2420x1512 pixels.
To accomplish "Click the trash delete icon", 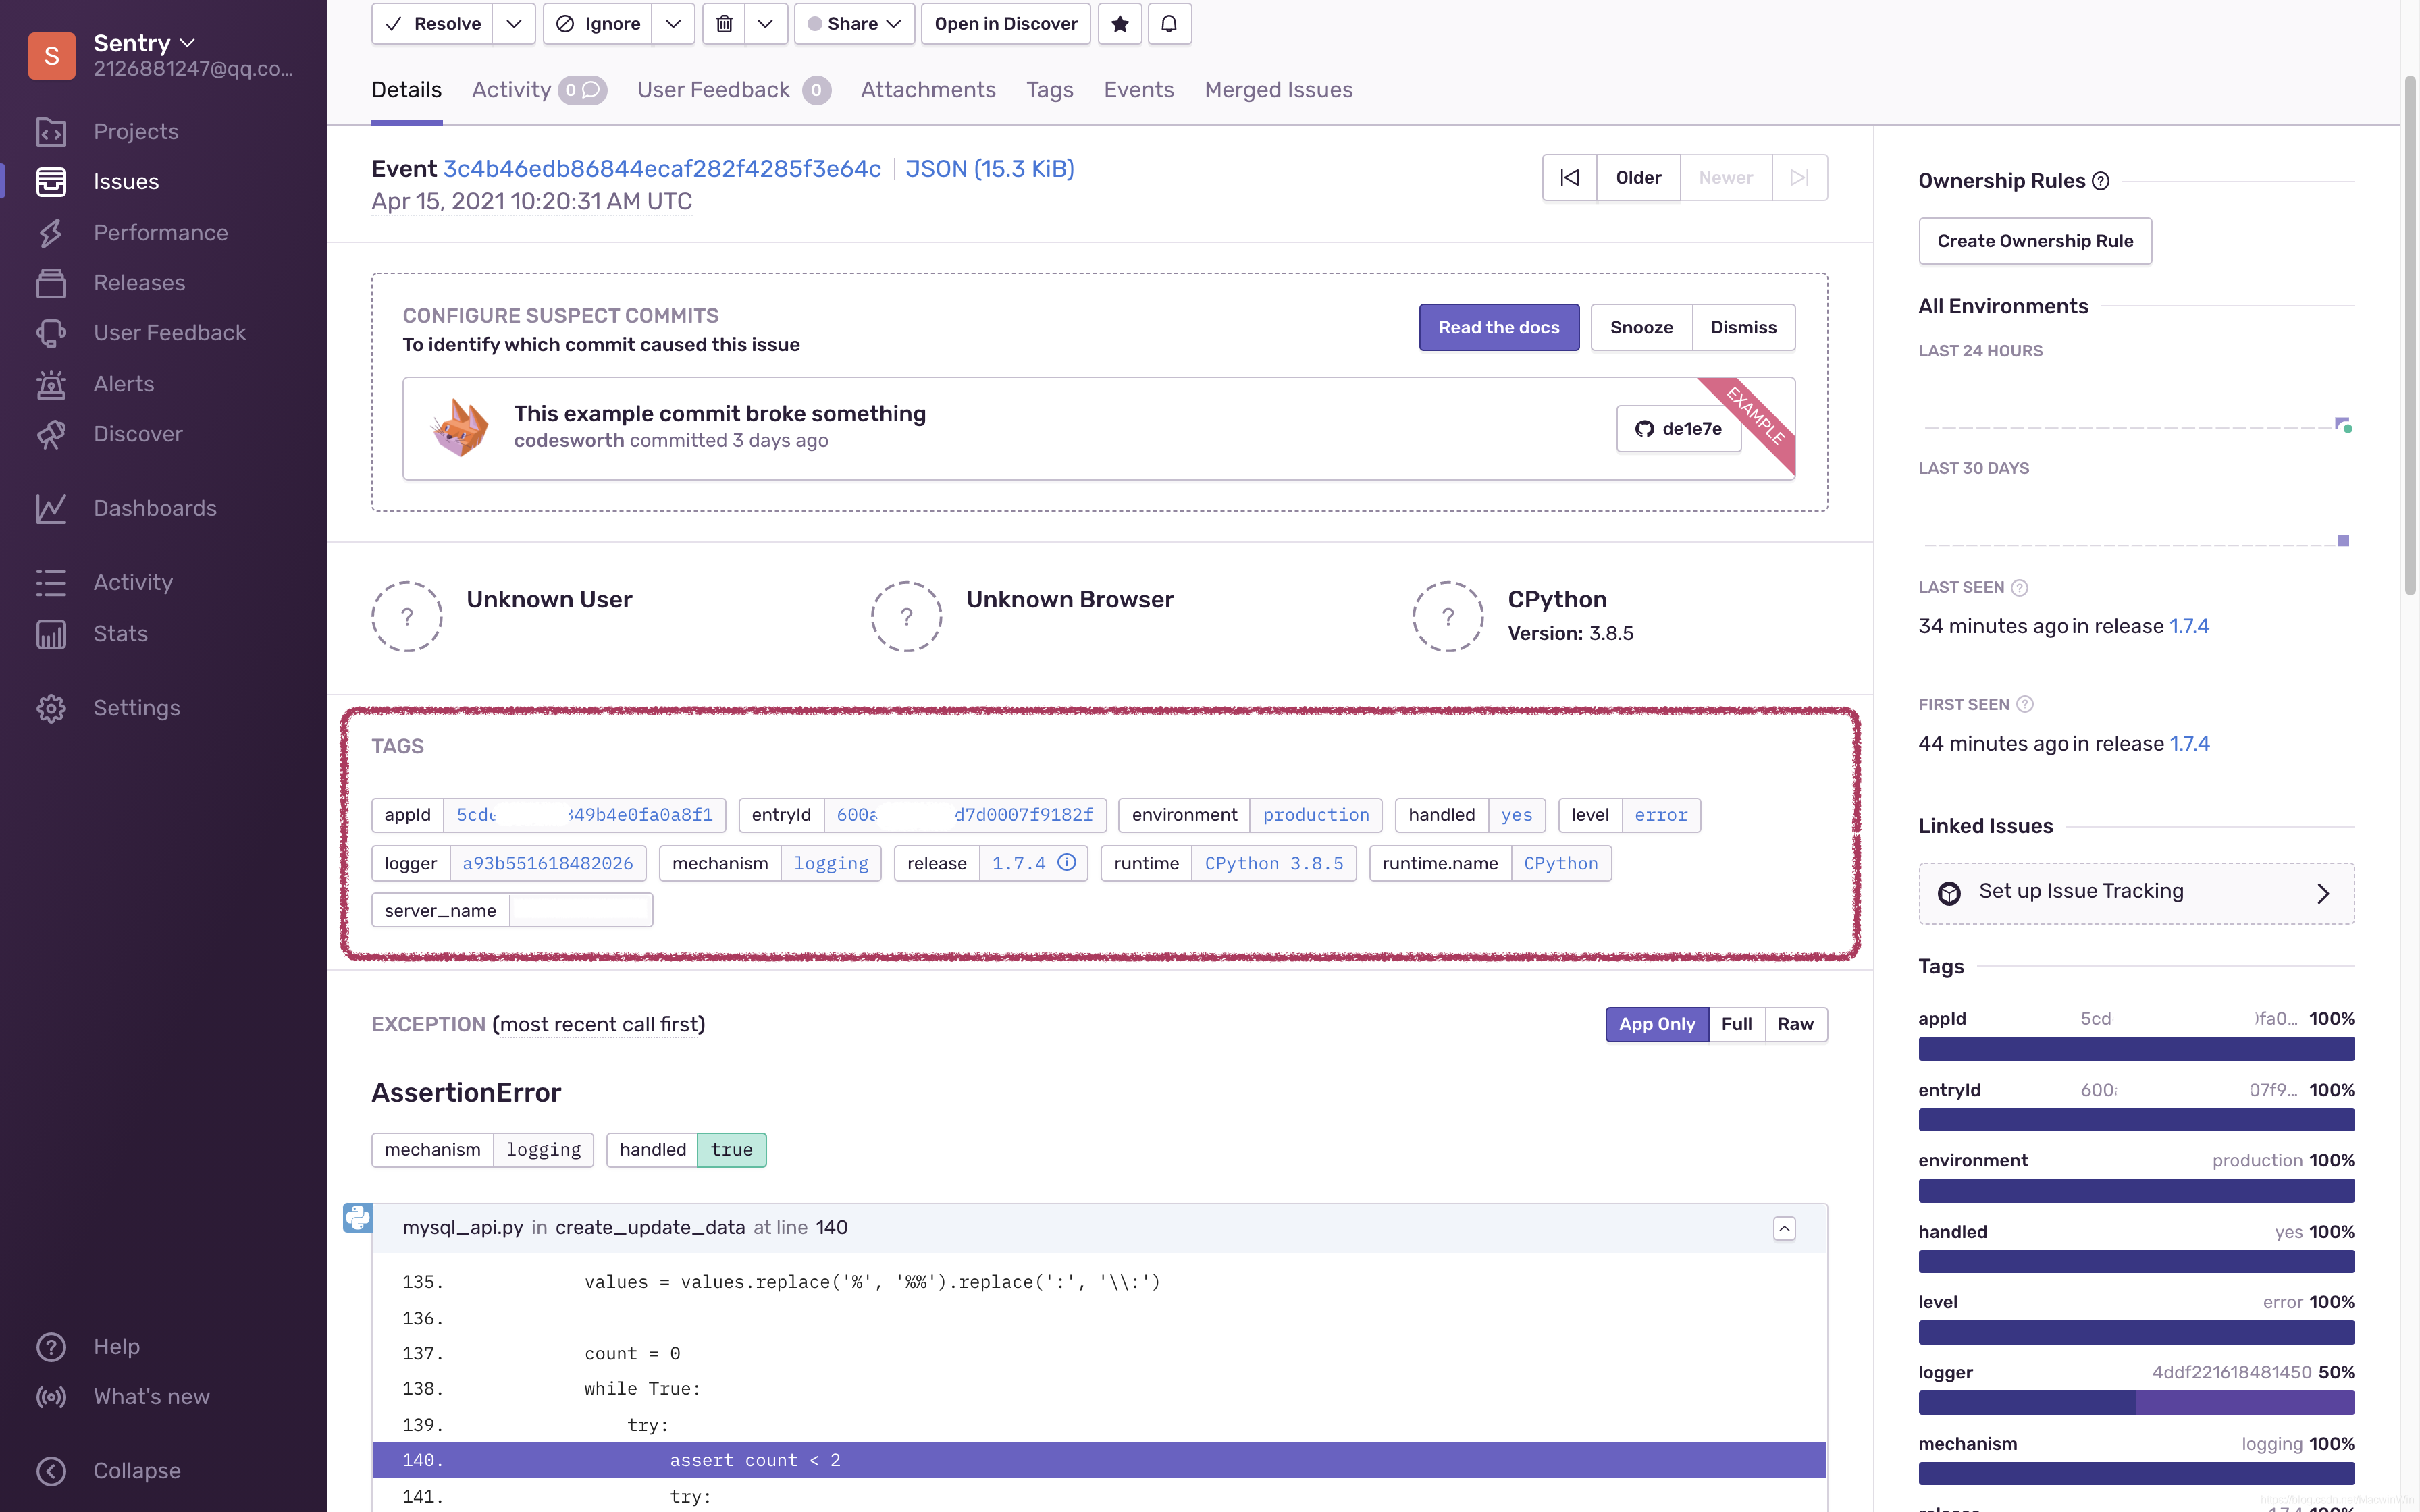I will pos(724,23).
